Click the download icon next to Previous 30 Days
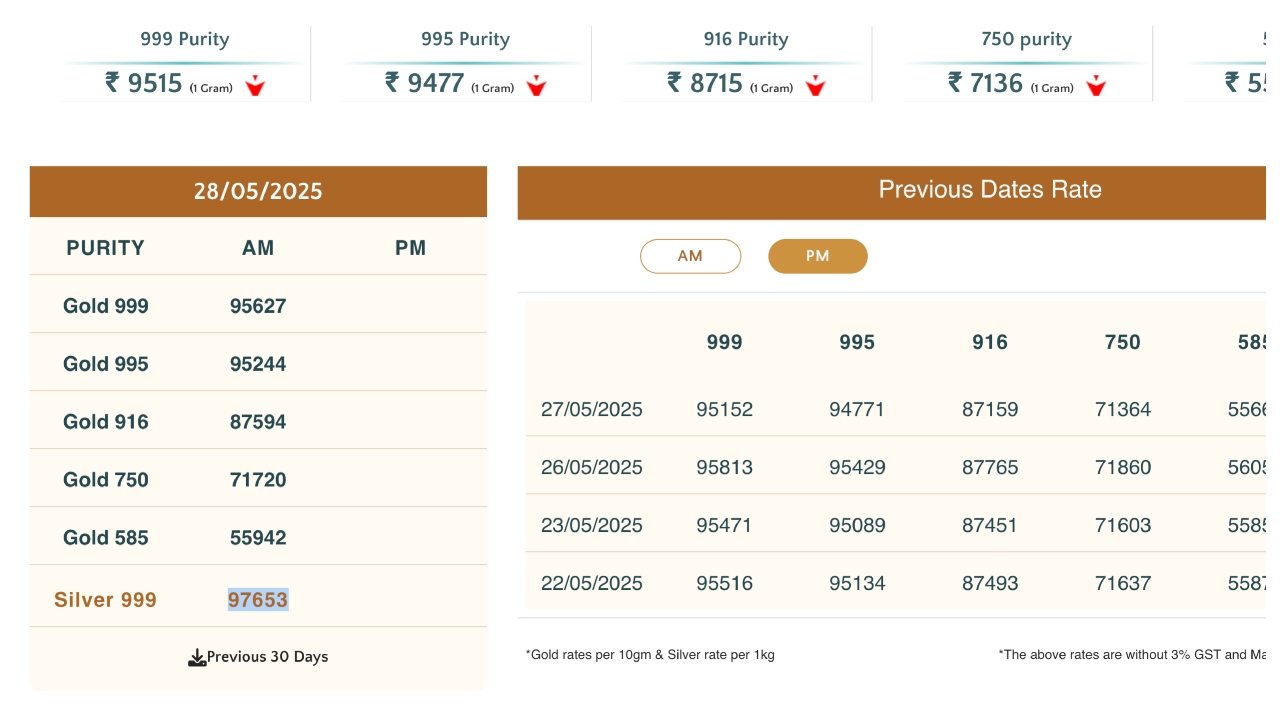Screen dimensions: 1280x720 [197, 657]
